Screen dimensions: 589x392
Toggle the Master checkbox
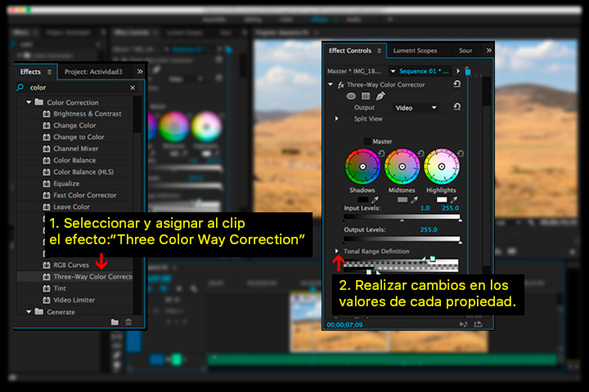(x=367, y=141)
